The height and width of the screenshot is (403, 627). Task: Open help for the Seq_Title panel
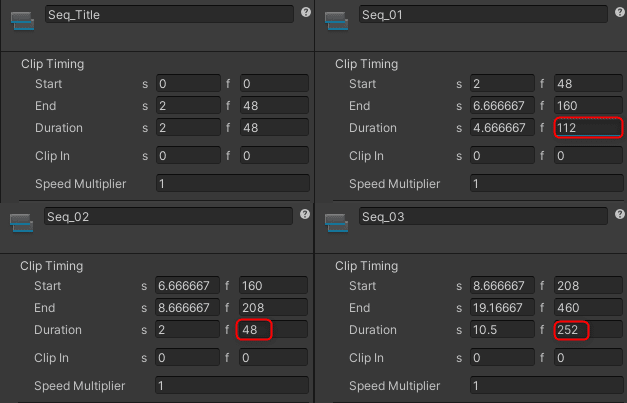tap(306, 12)
